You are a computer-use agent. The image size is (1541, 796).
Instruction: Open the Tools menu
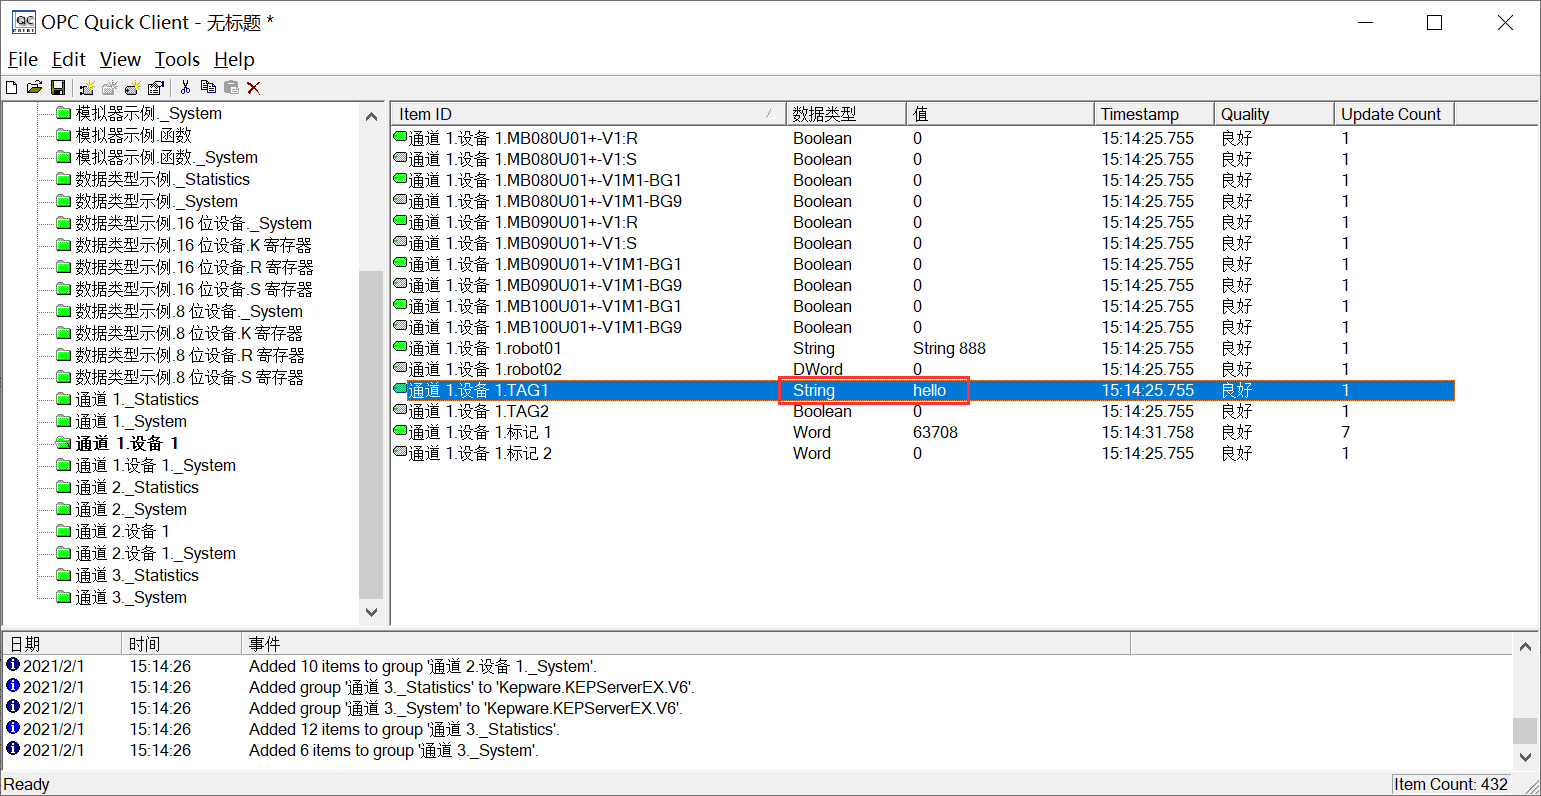click(177, 60)
